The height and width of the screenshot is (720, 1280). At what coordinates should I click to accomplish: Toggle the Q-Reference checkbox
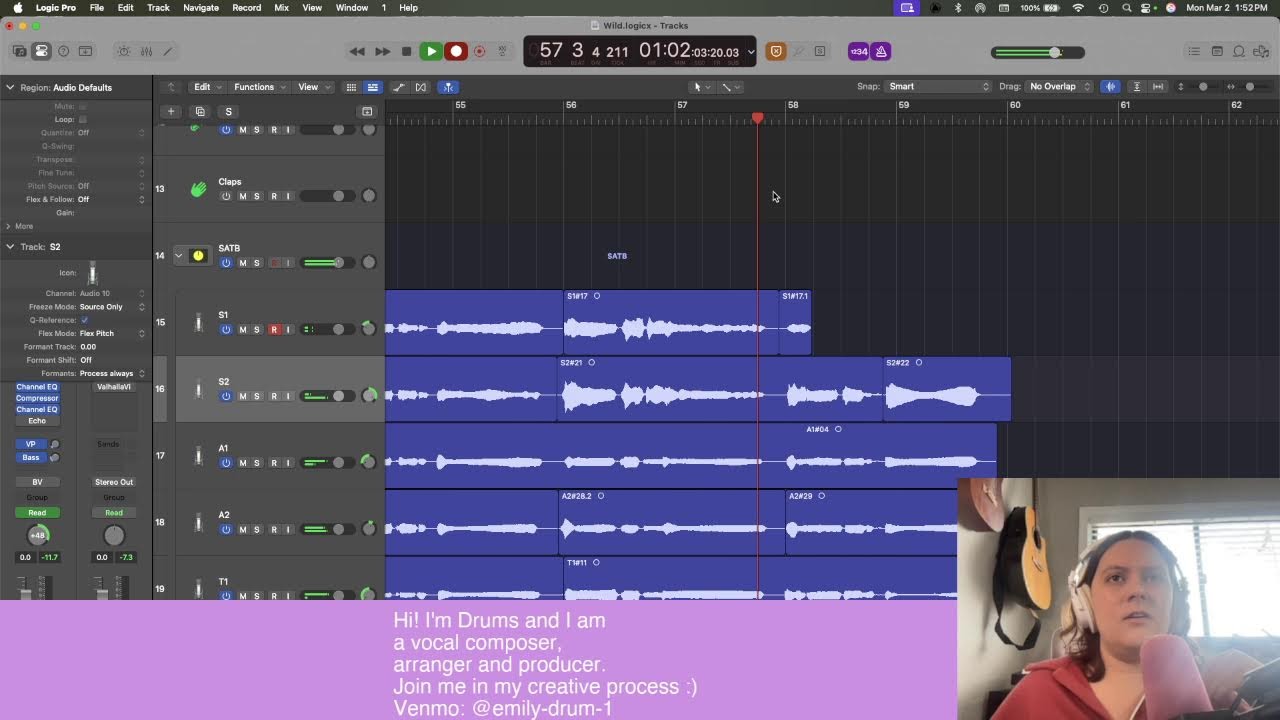click(84, 320)
